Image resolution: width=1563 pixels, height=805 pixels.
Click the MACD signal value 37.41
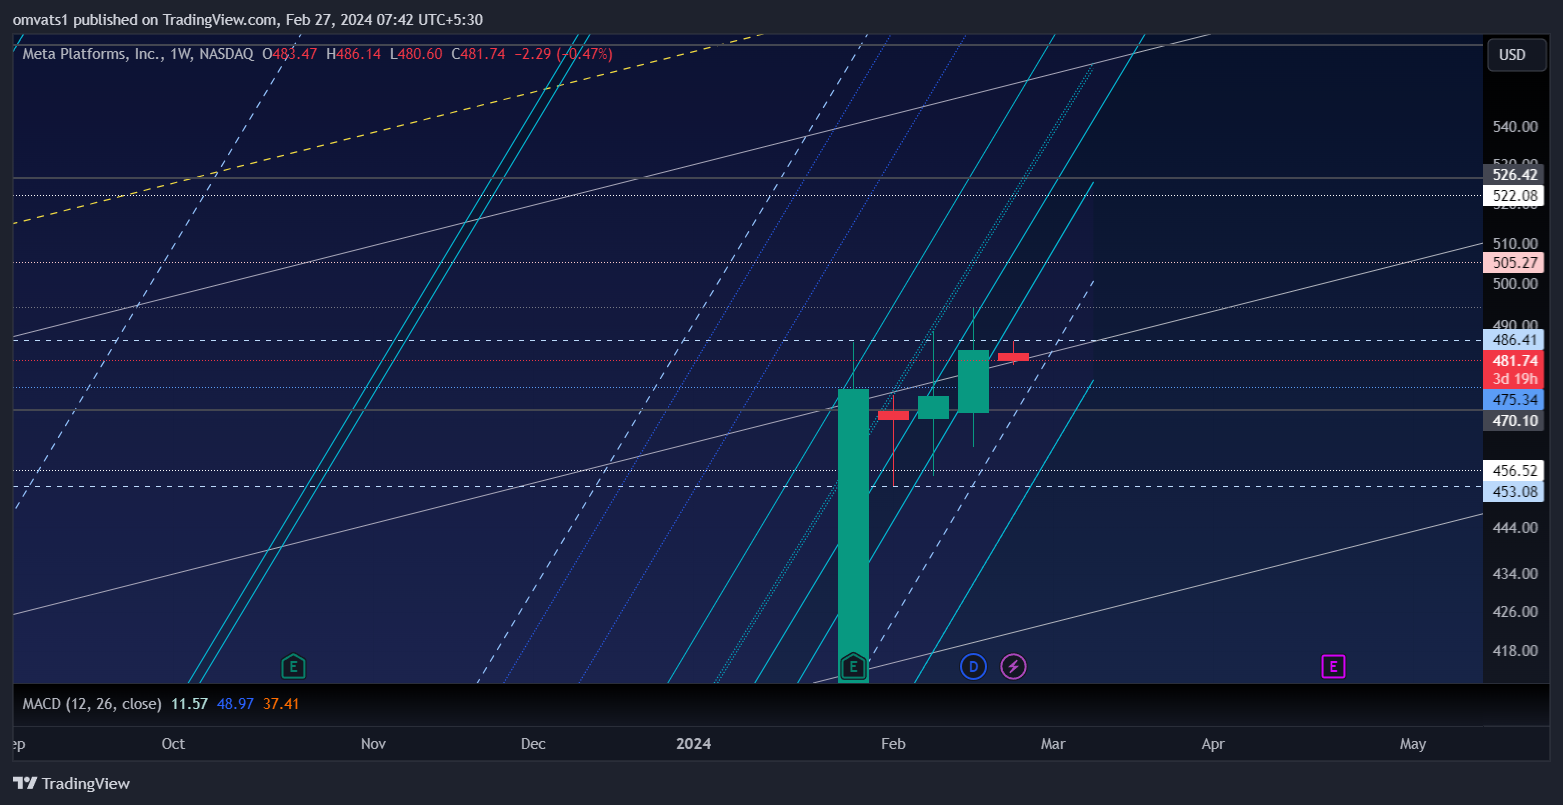tap(281, 704)
